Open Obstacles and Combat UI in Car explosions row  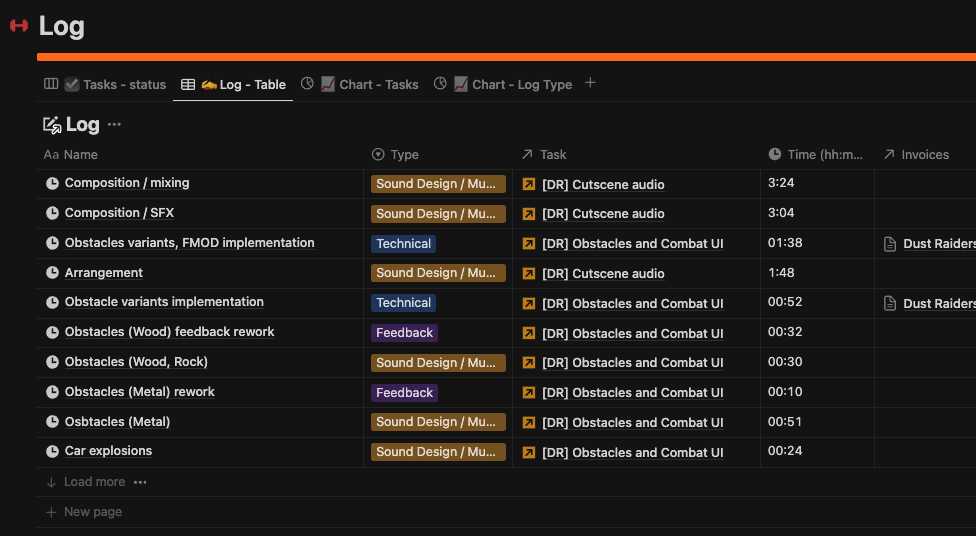(632, 453)
